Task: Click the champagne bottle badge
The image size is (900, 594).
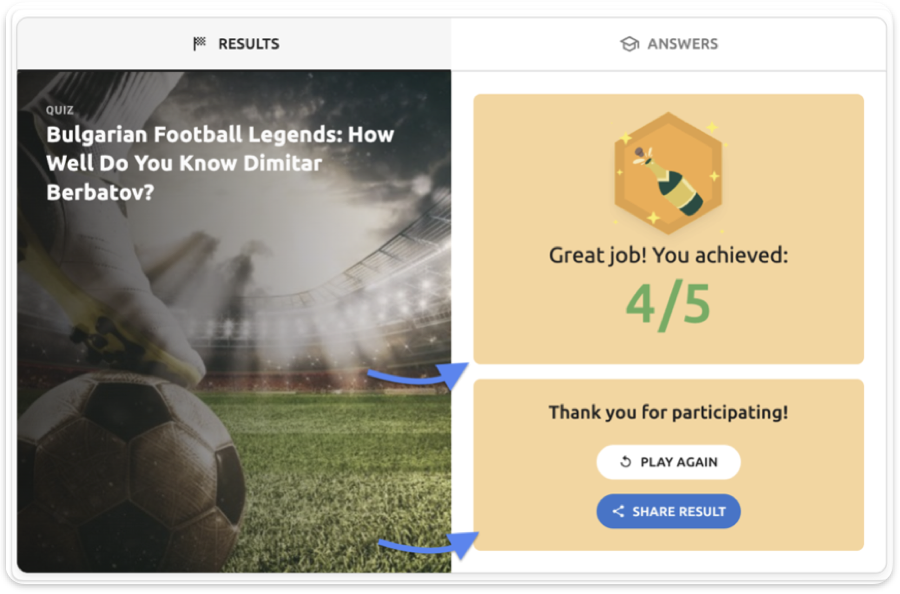Action: click(x=668, y=172)
